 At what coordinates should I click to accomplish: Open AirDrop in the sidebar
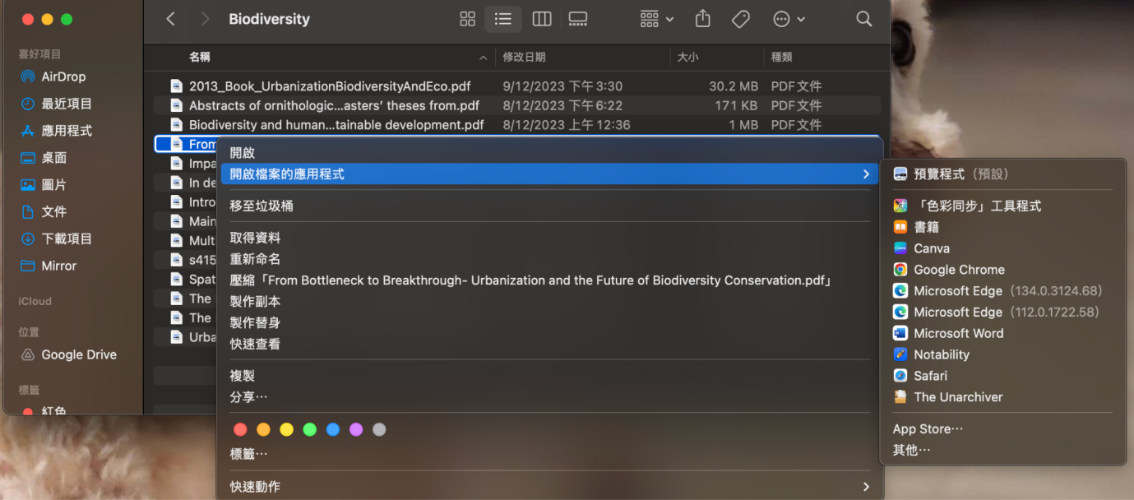click(x=63, y=77)
